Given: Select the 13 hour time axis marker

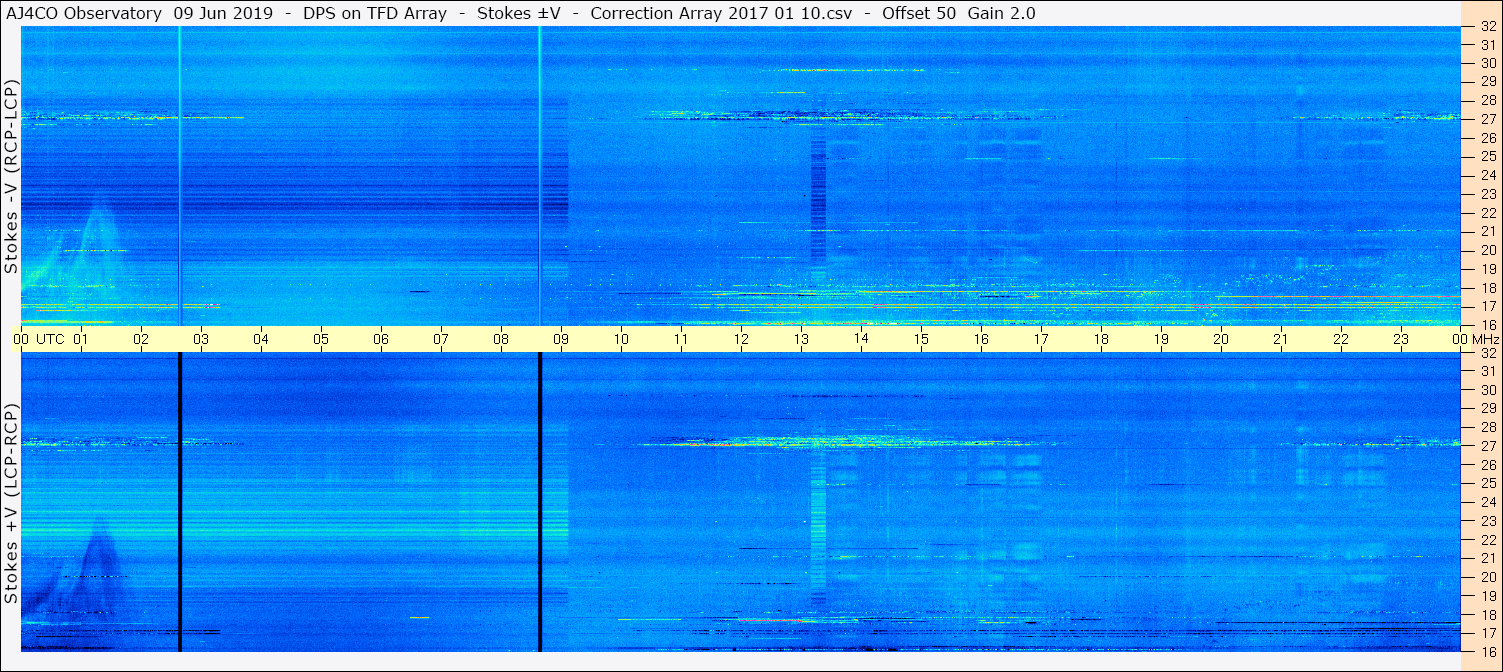Looking at the screenshot, I should 801,339.
